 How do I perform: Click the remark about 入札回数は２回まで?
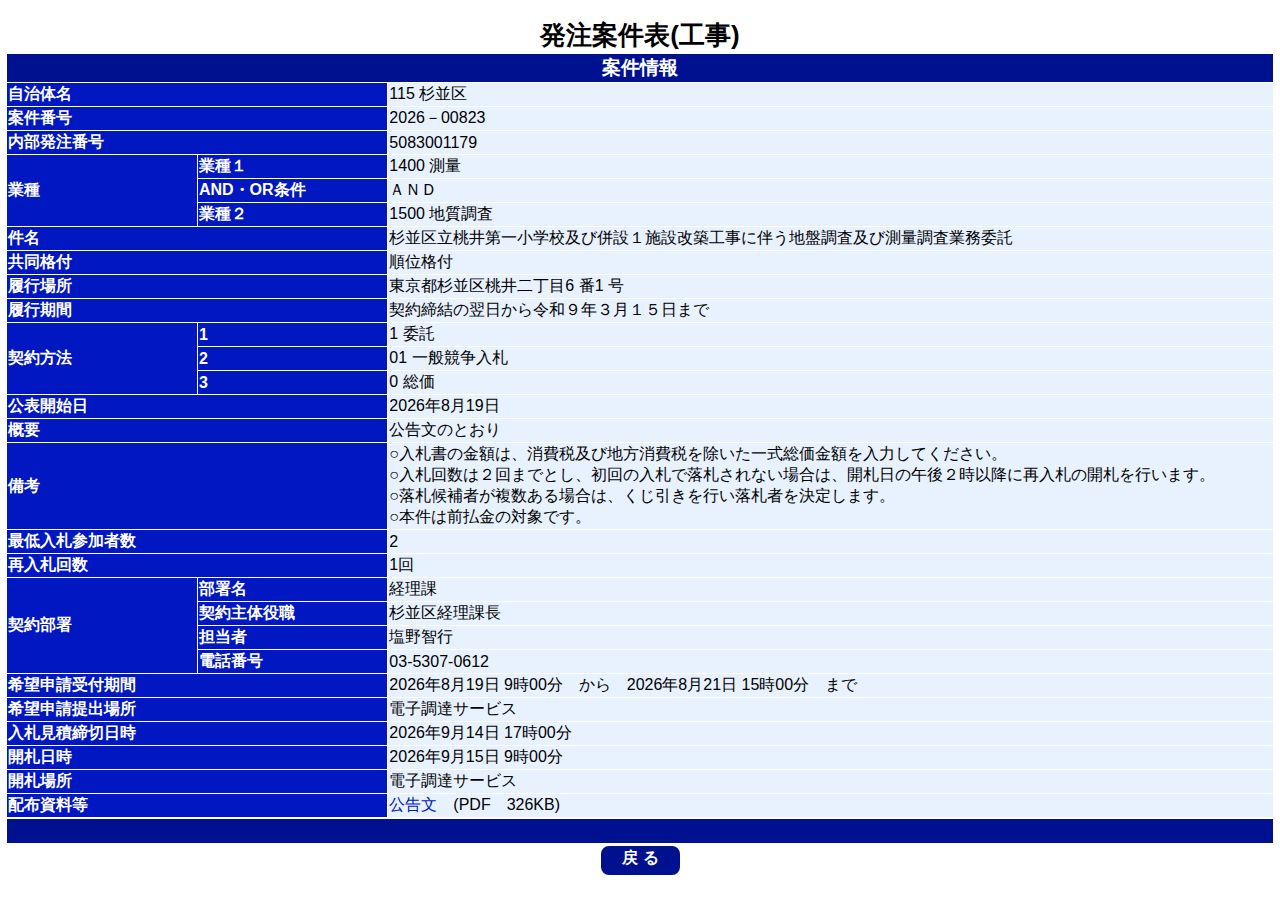[x=799, y=475]
